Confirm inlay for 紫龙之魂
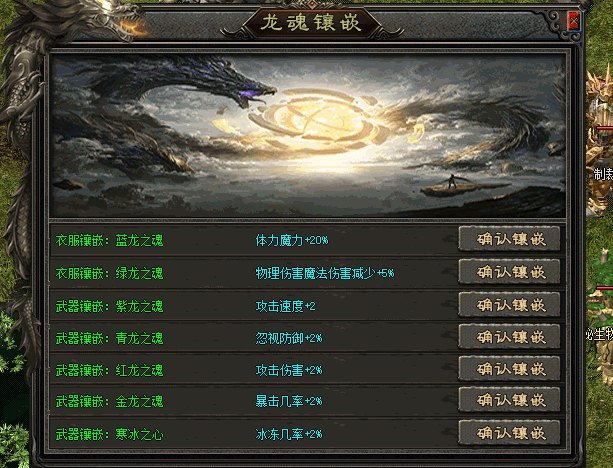This screenshot has width=613, height=468. pyautogui.click(x=509, y=304)
